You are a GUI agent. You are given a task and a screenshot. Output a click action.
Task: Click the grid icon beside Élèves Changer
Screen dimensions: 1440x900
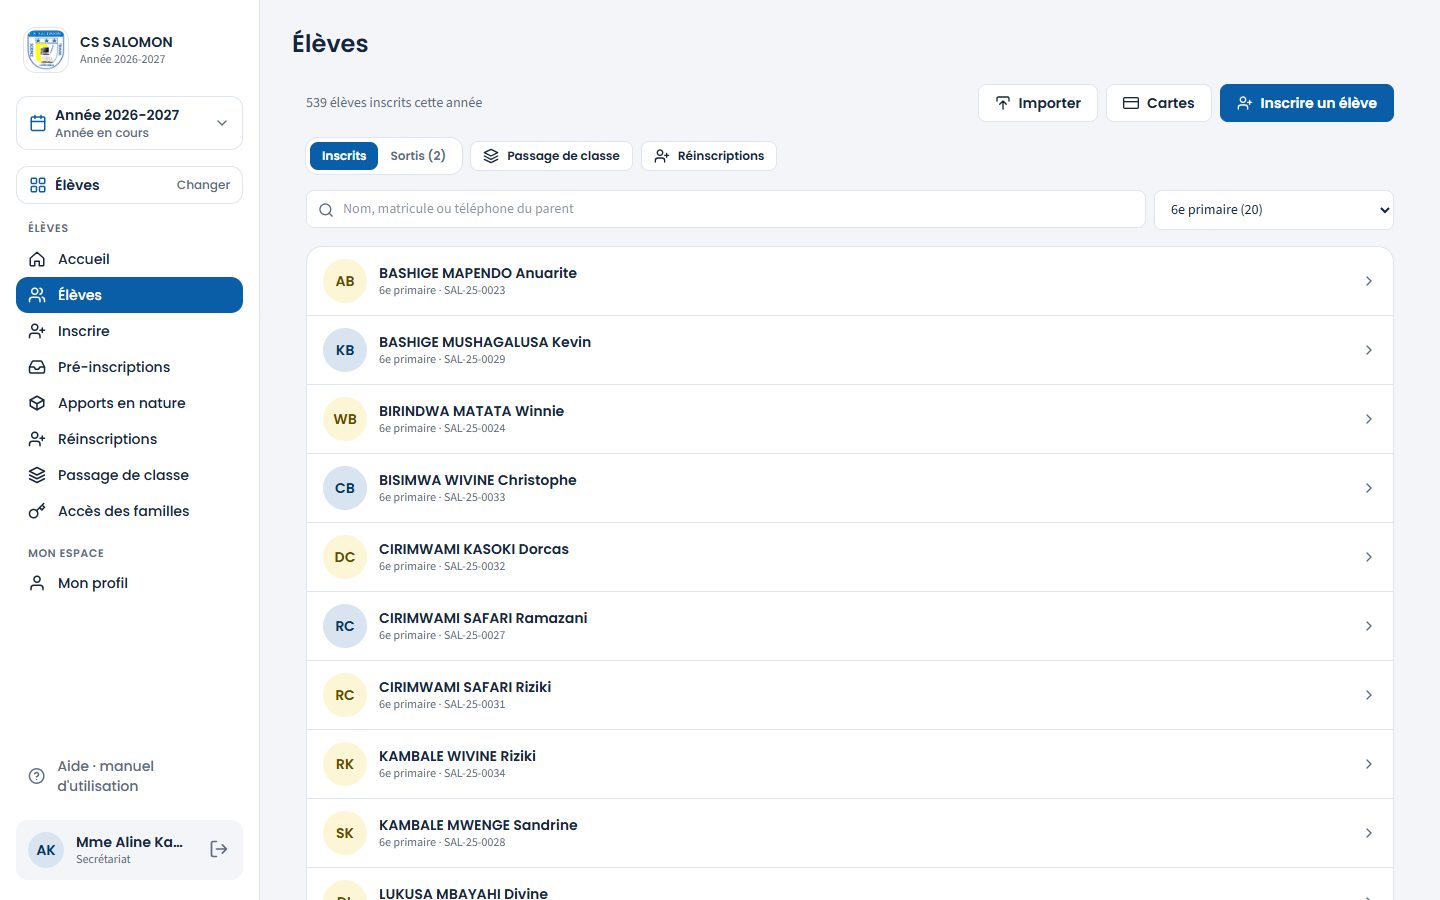click(38, 185)
